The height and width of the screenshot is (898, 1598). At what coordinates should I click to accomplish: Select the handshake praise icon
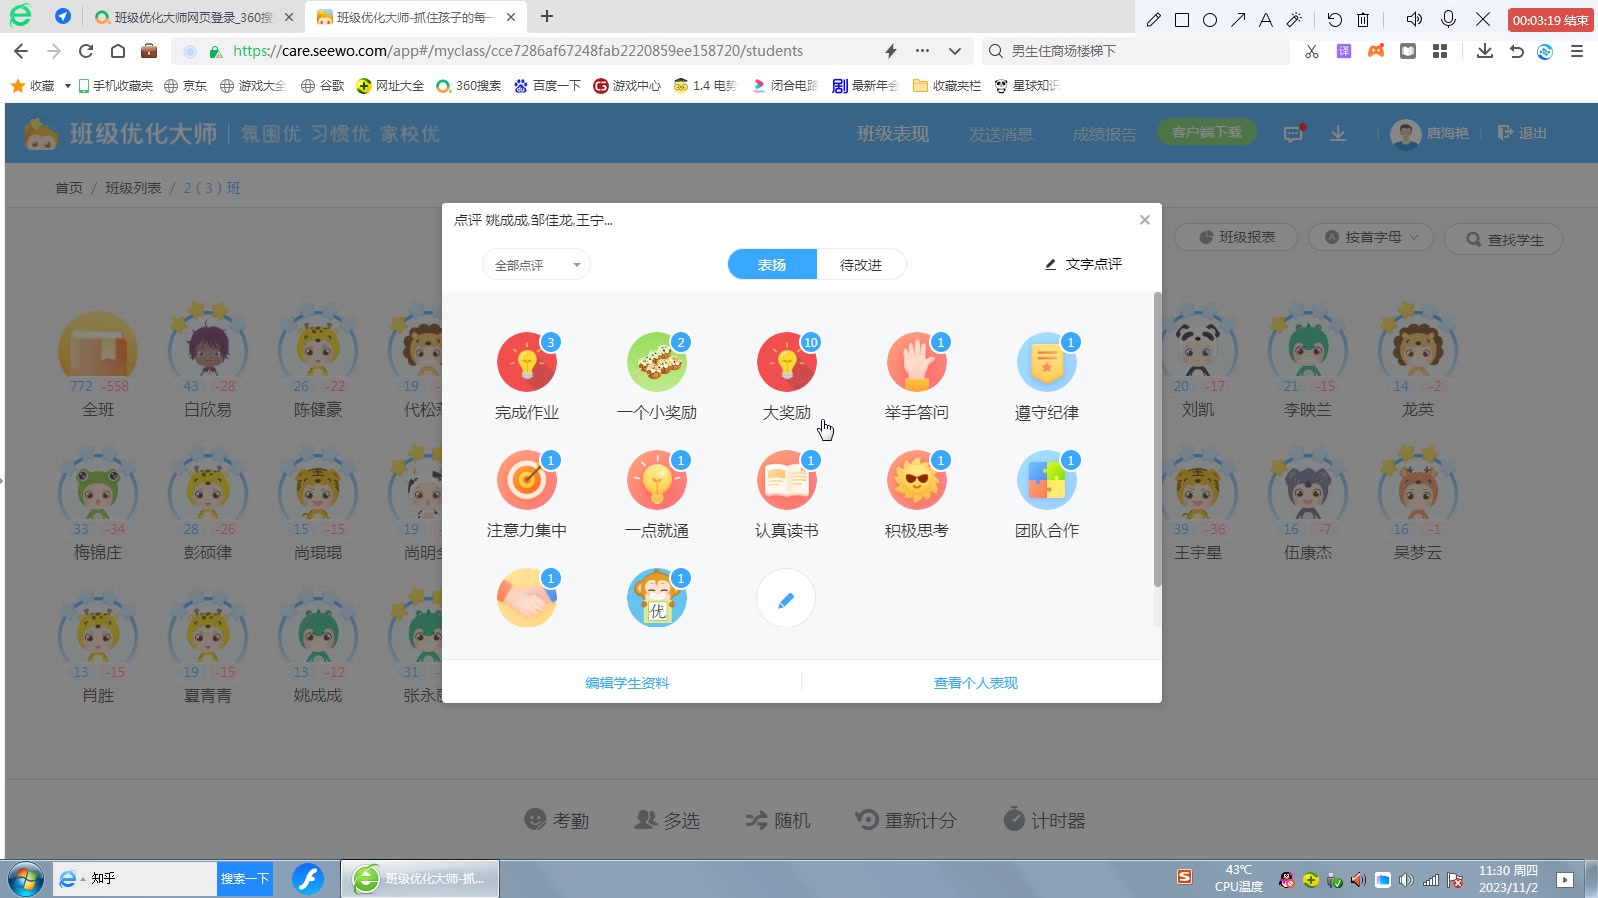tap(527, 598)
